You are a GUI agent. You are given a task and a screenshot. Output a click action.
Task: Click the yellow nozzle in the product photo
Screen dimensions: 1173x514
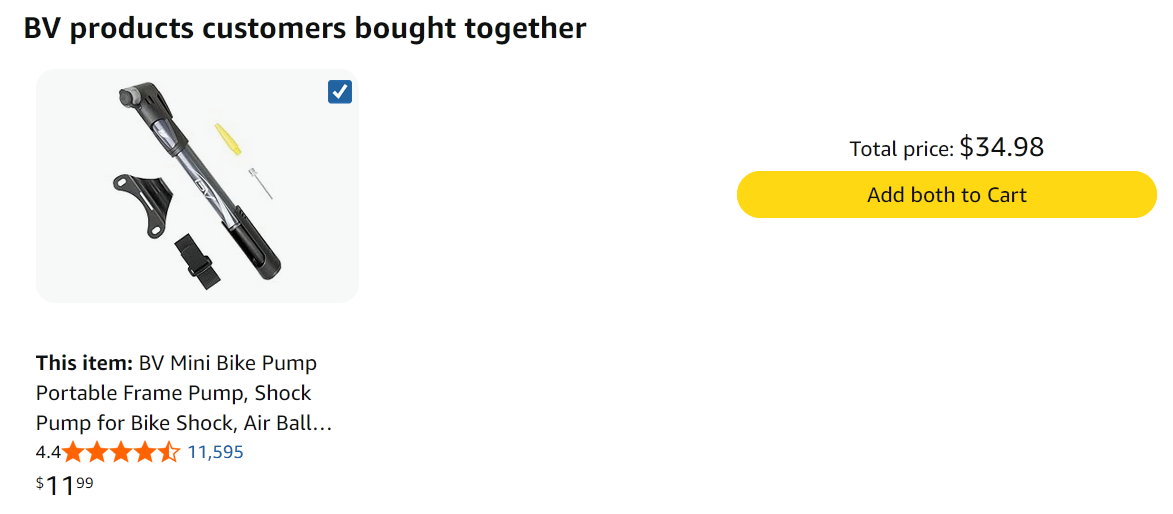click(x=229, y=139)
